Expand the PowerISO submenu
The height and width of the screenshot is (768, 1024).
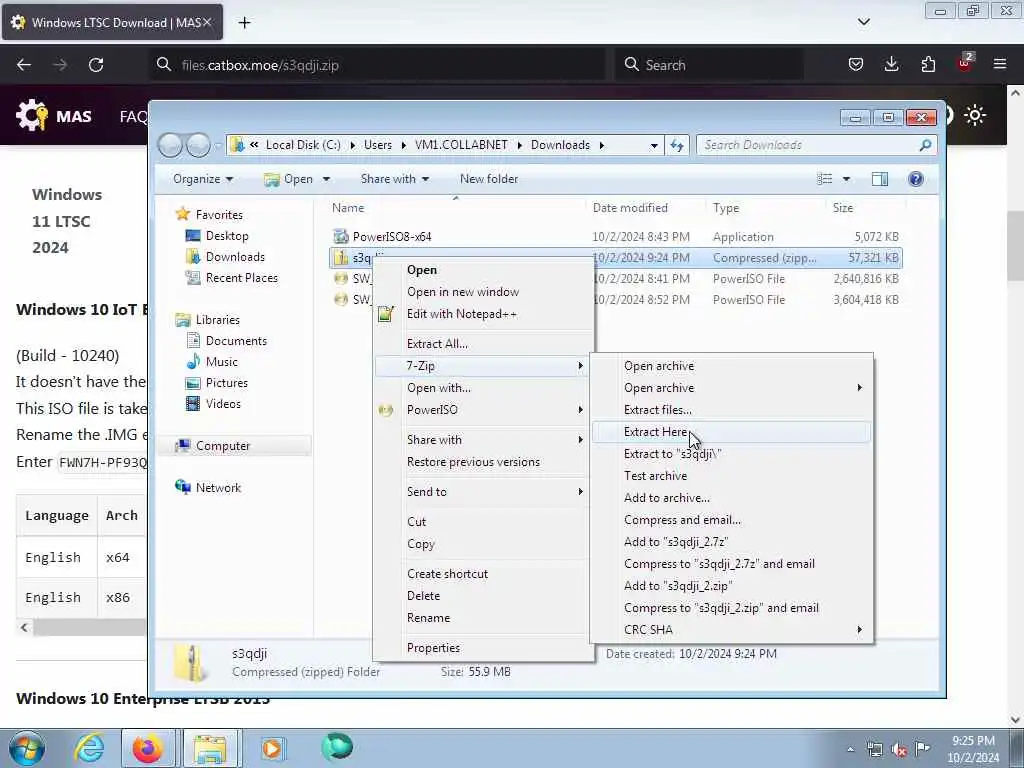(483, 410)
